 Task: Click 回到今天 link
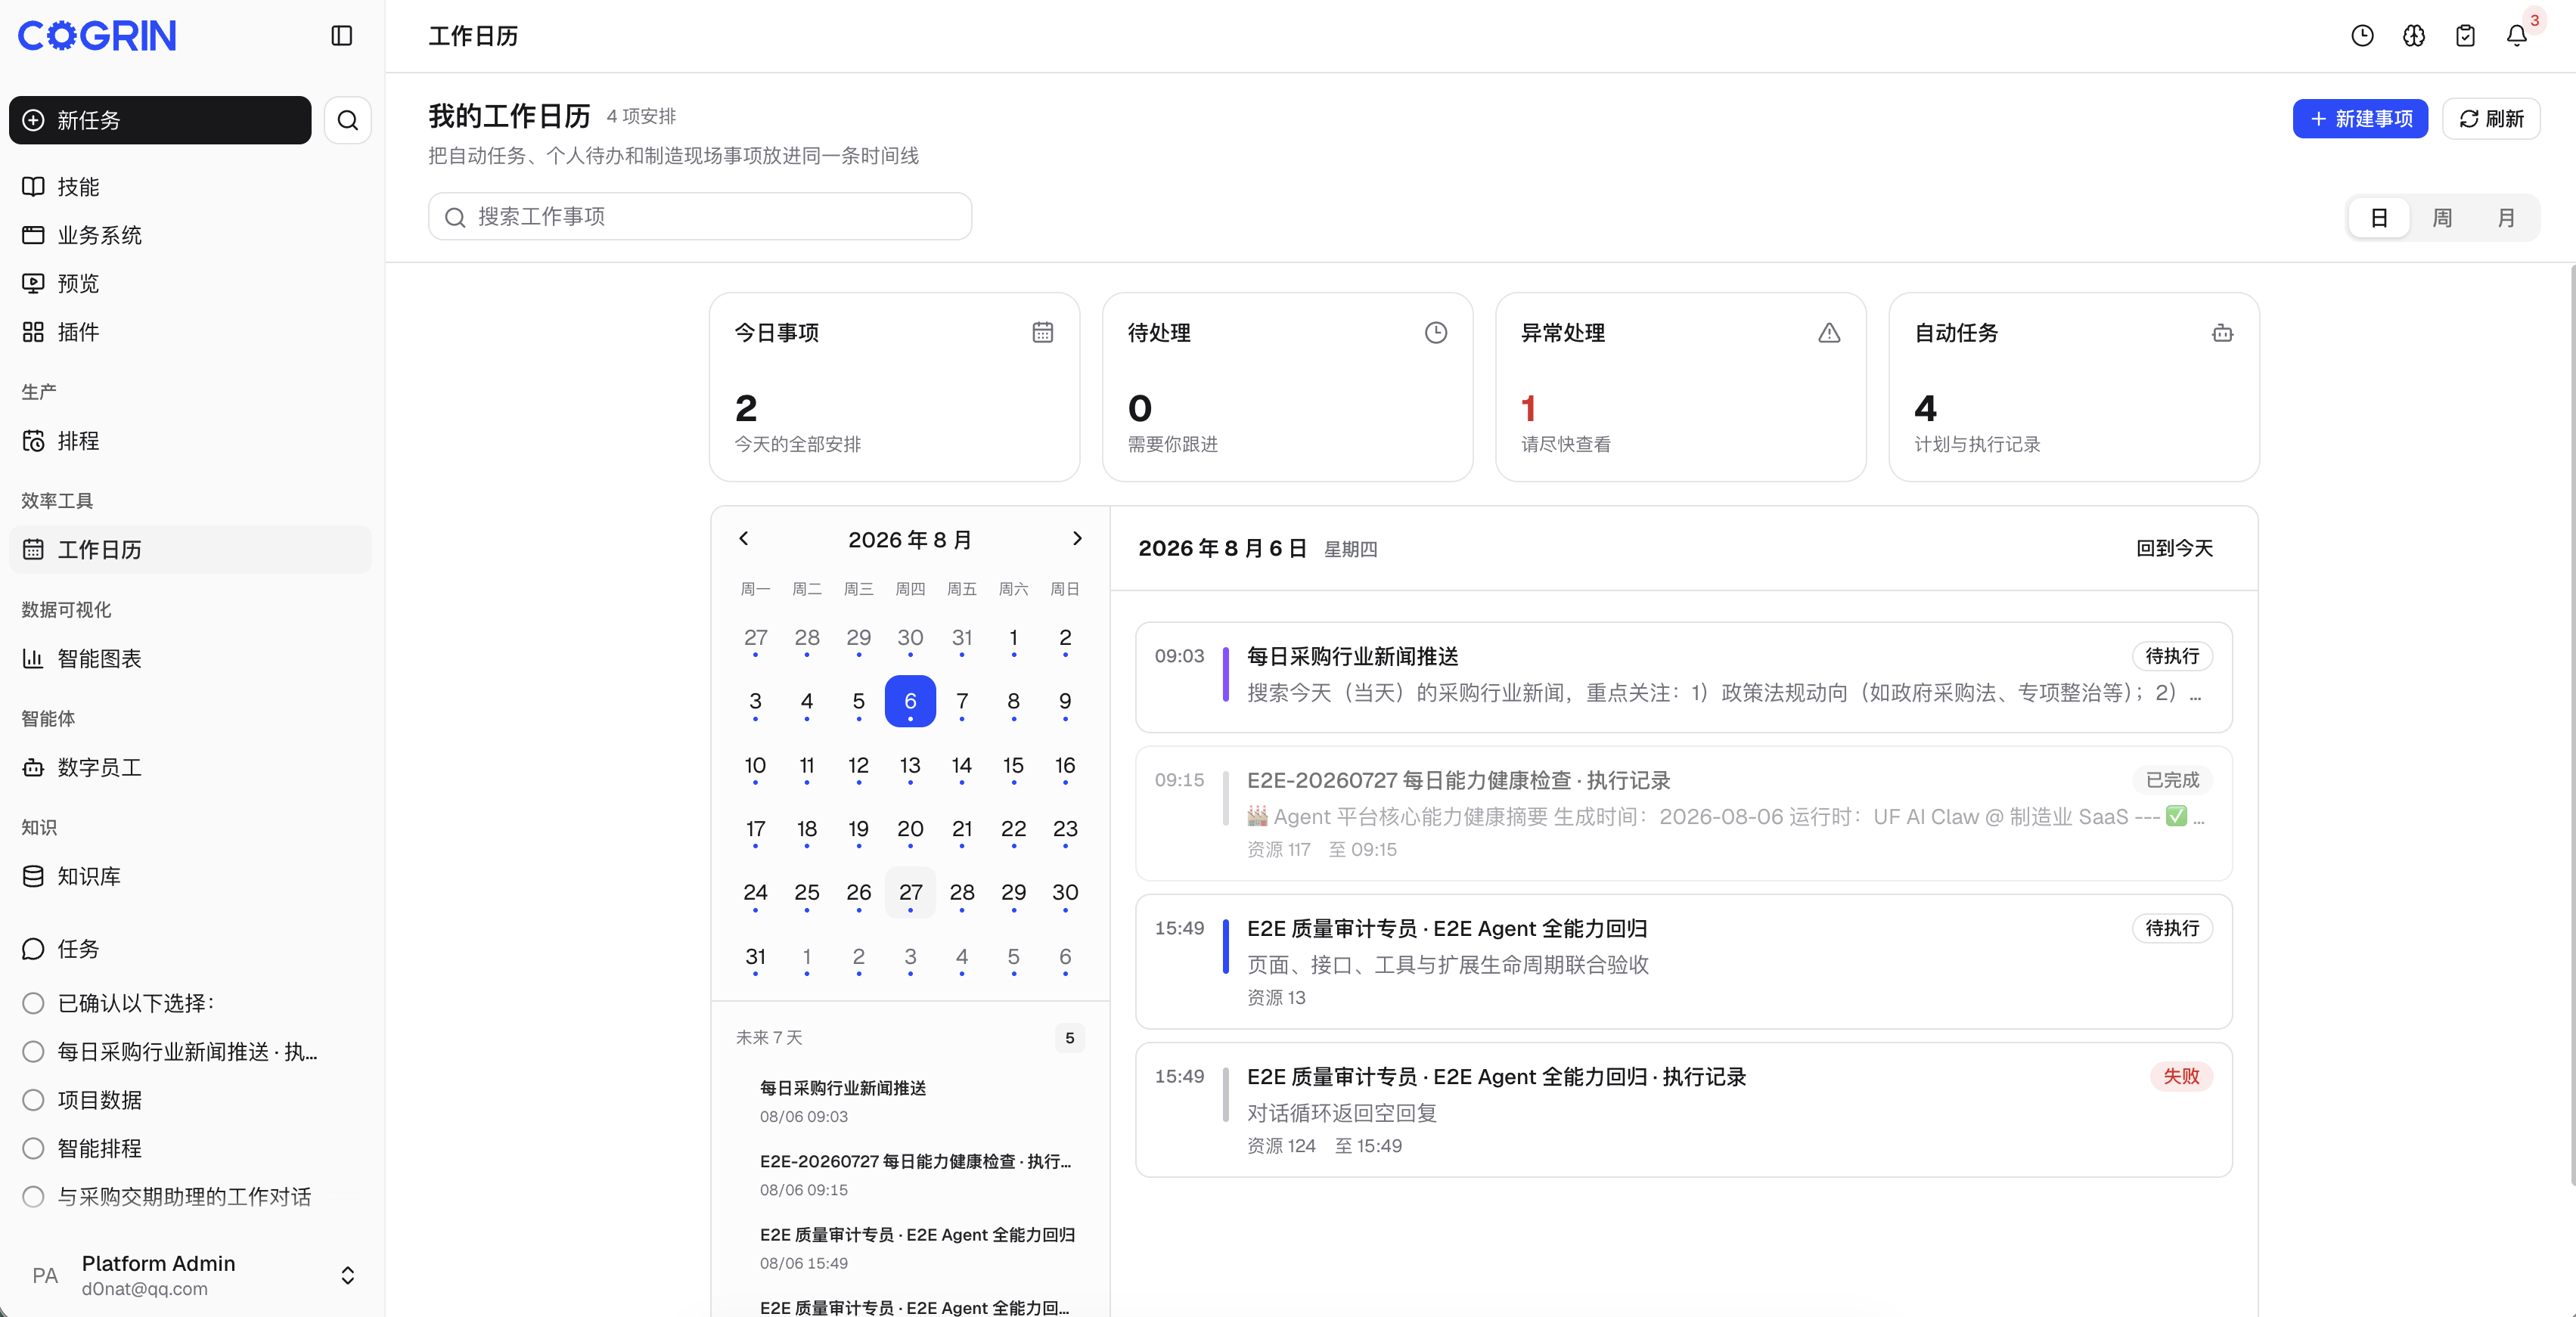pyautogui.click(x=2174, y=548)
